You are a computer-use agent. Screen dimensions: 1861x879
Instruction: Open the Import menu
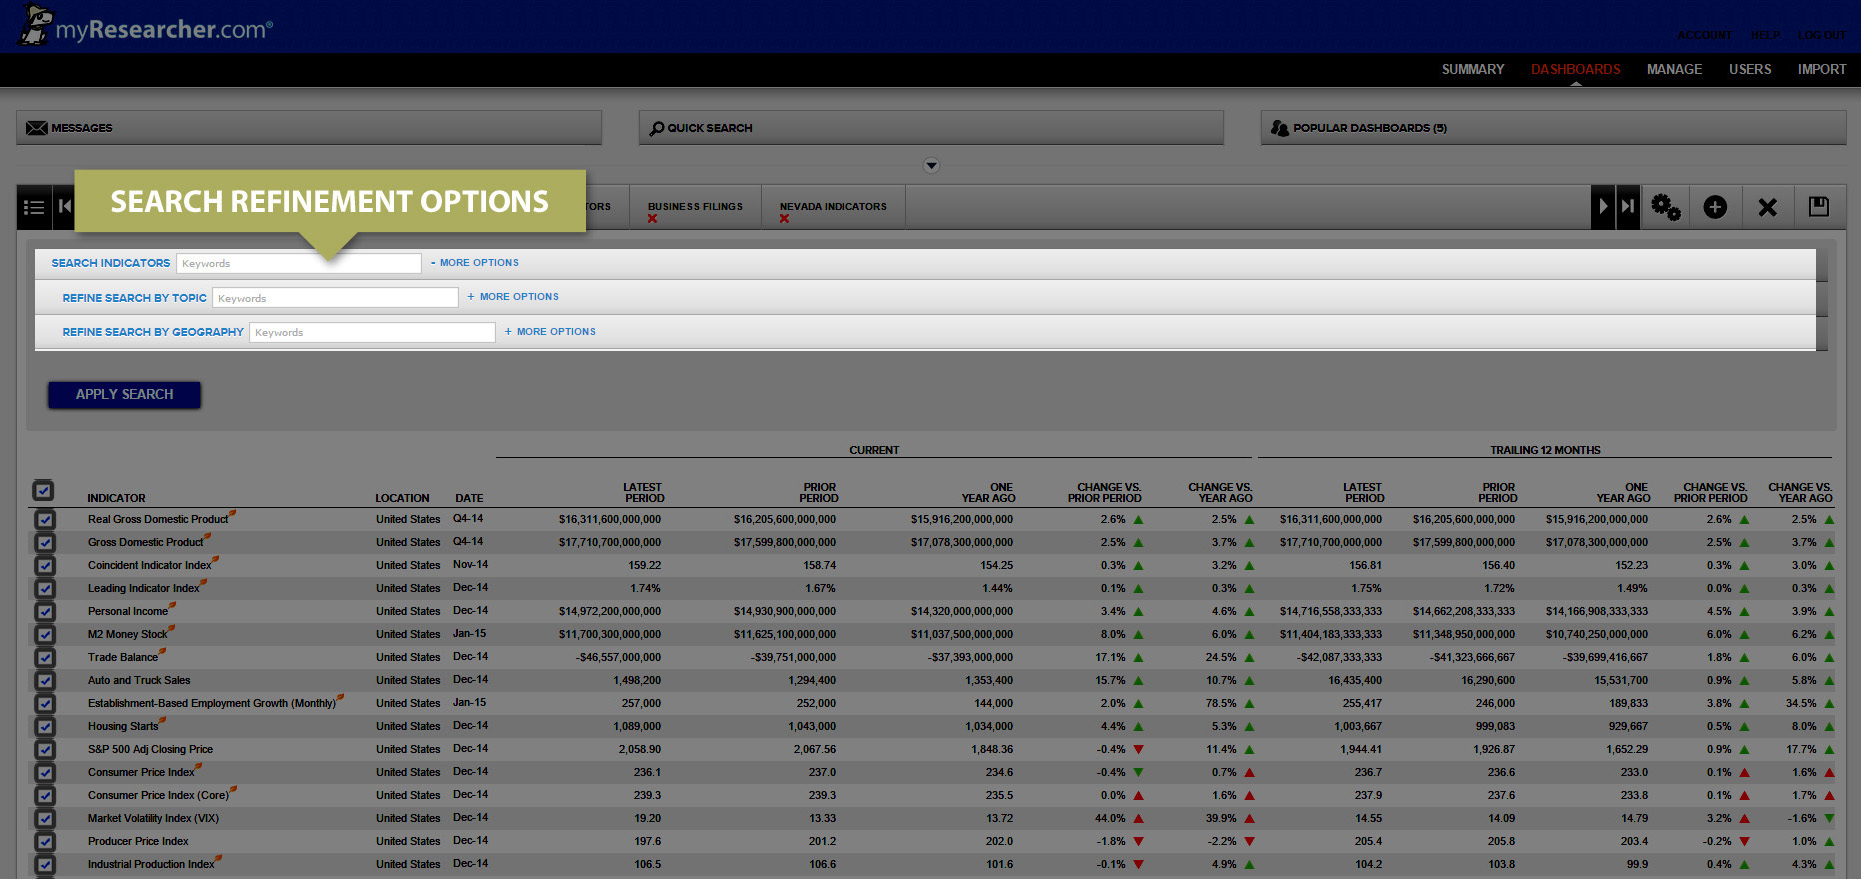1821,69
